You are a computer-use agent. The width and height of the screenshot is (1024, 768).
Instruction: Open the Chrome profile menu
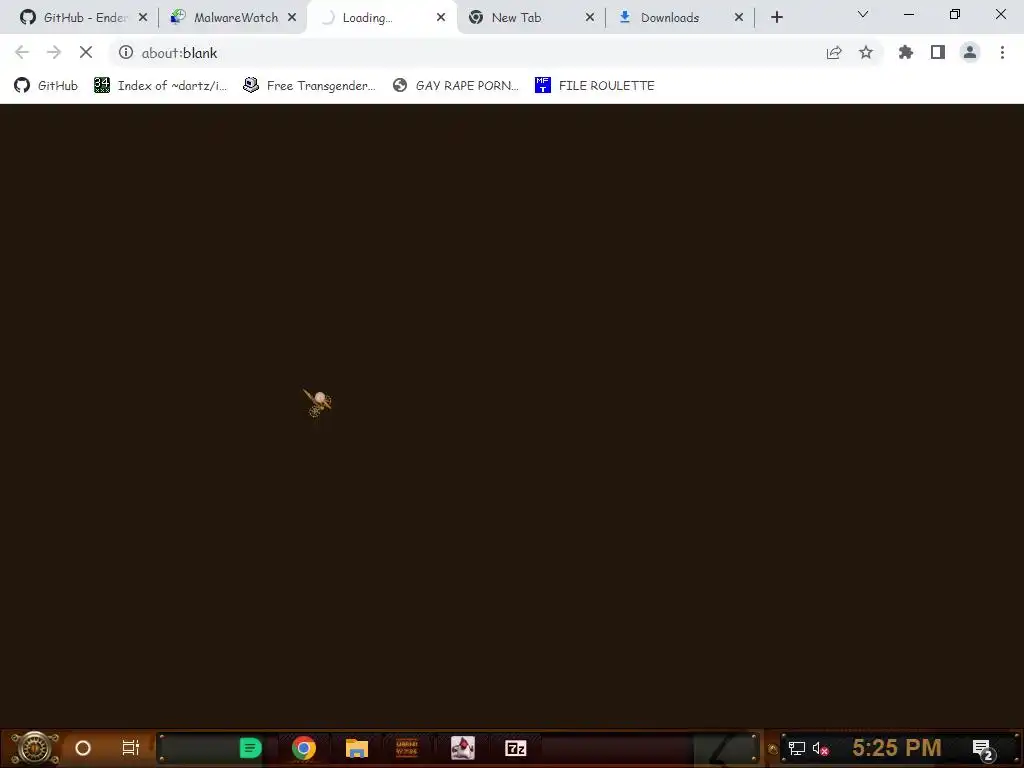(x=970, y=52)
